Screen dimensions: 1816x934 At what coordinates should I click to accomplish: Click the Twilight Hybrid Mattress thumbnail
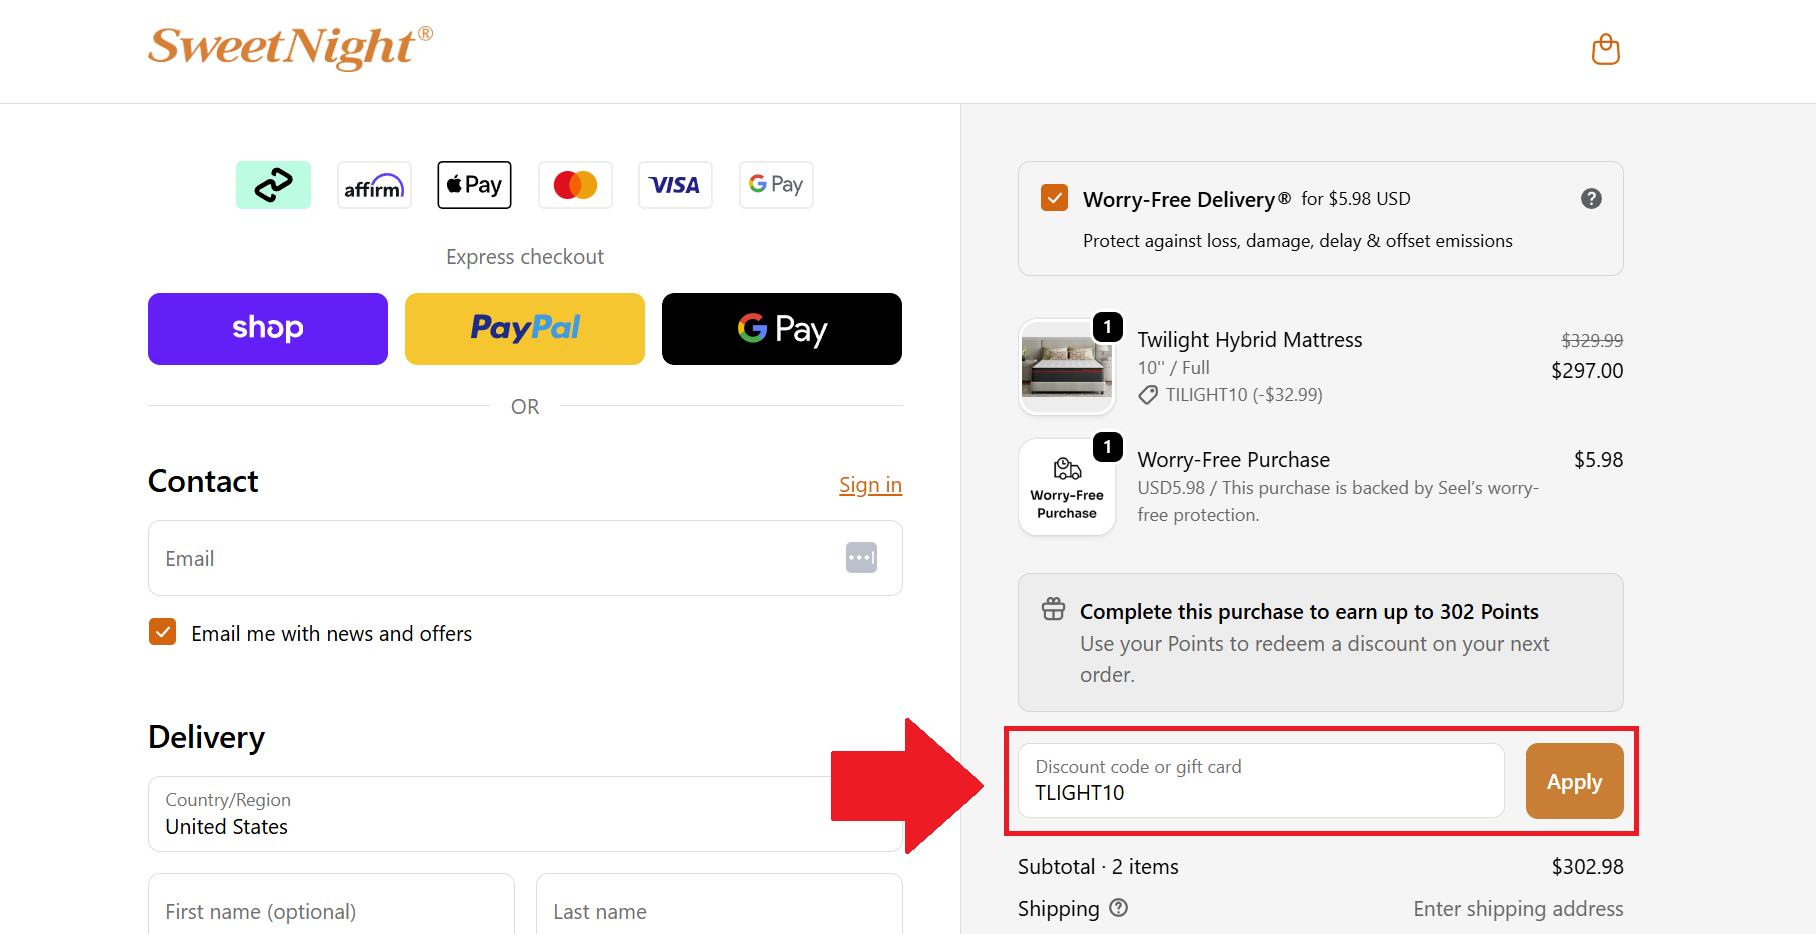[1066, 367]
